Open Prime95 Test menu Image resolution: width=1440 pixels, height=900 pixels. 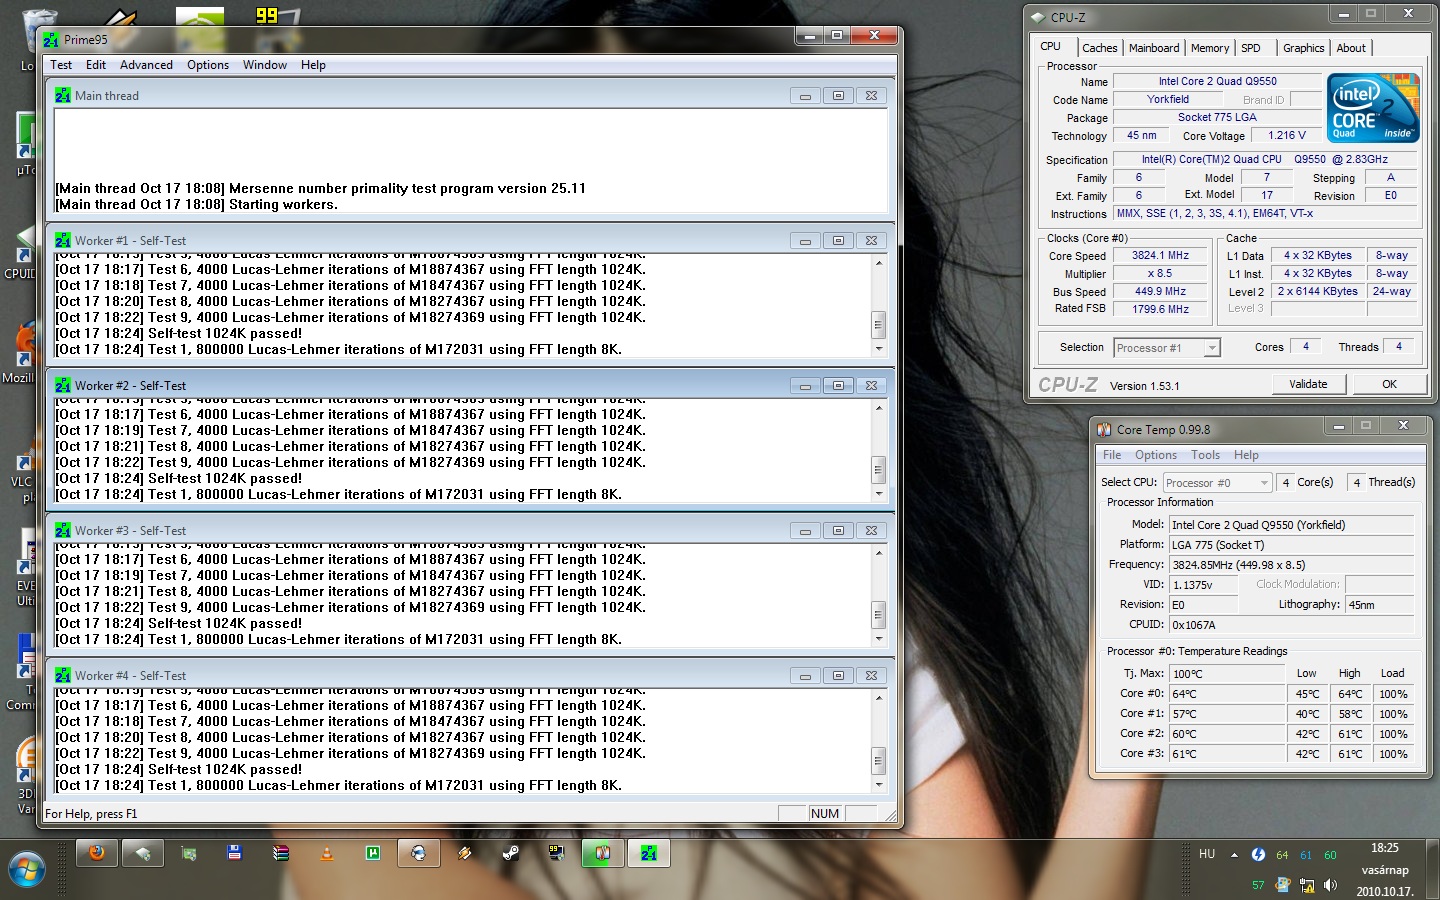(x=61, y=65)
